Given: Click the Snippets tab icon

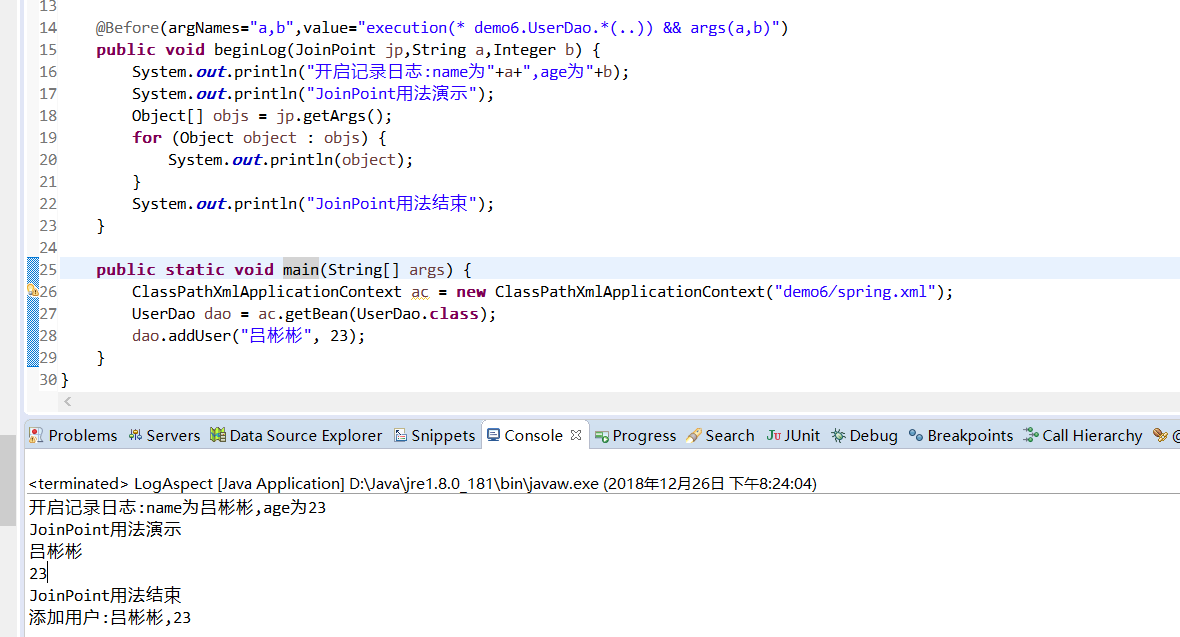Looking at the screenshot, I should (400, 435).
